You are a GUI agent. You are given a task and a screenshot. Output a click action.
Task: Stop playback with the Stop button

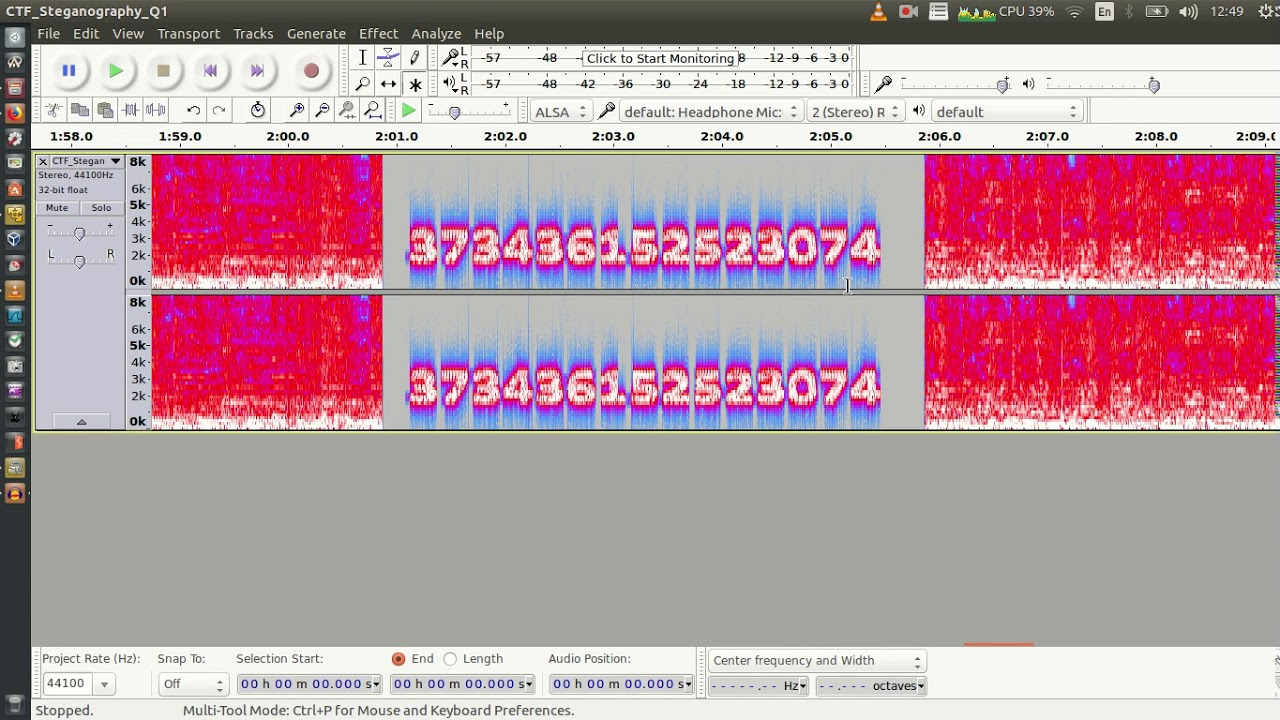click(x=163, y=71)
